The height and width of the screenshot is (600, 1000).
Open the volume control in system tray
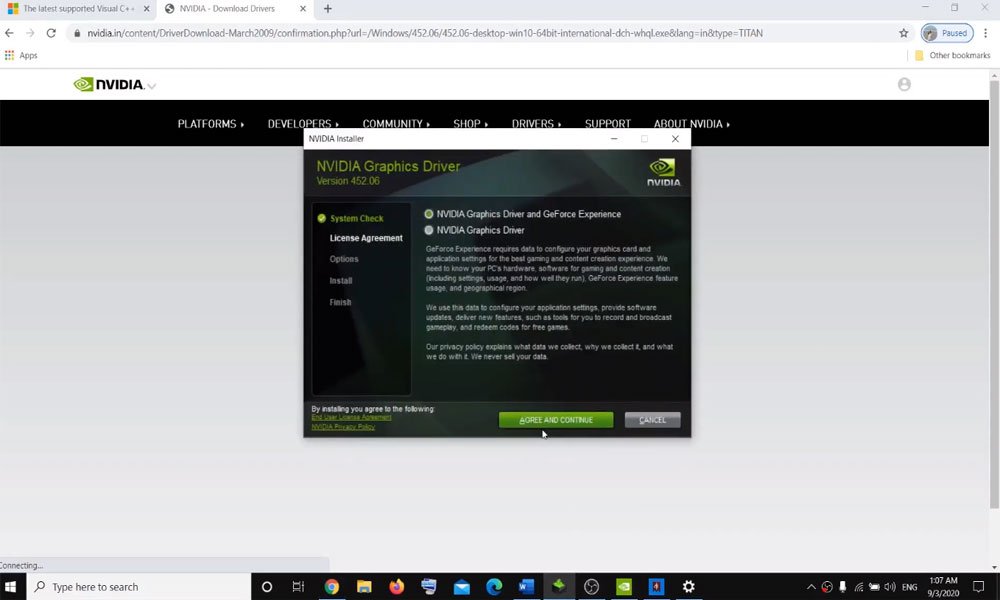[890, 587]
